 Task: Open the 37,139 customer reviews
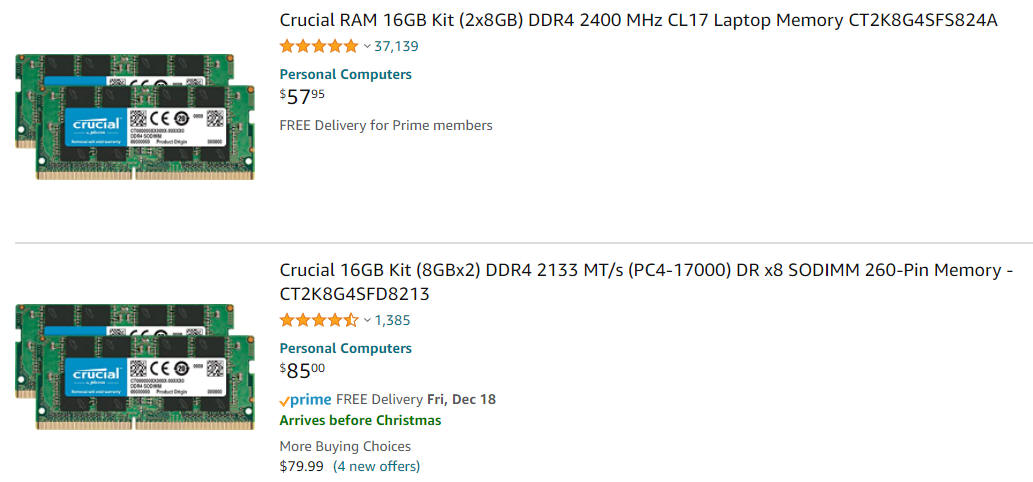[x=396, y=46]
